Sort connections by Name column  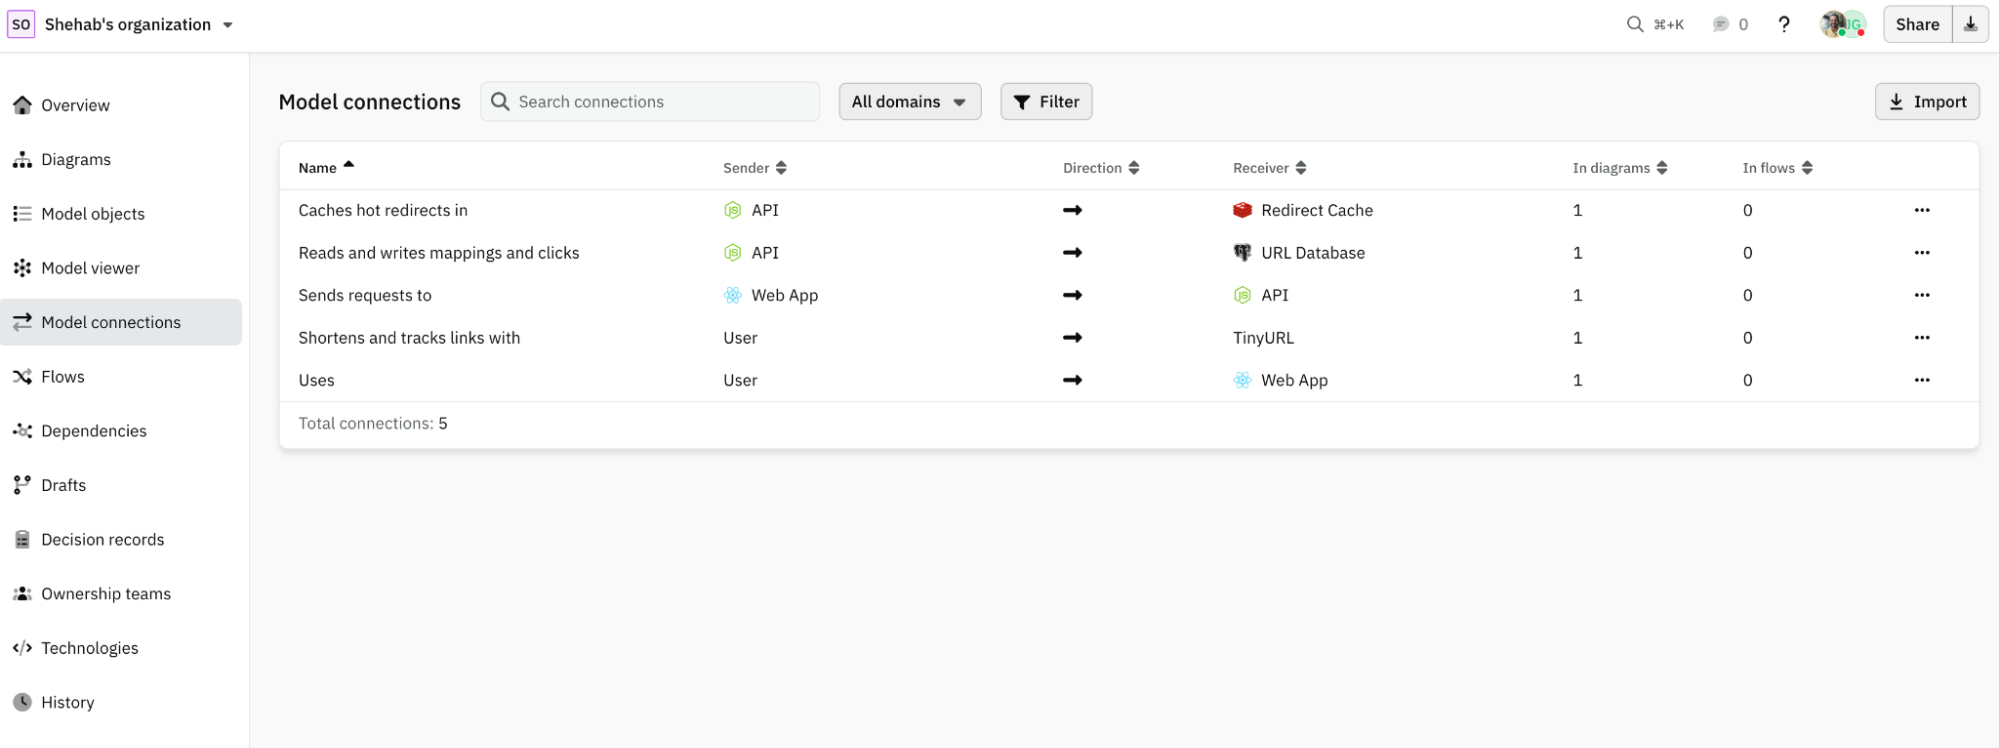[x=326, y=167]
